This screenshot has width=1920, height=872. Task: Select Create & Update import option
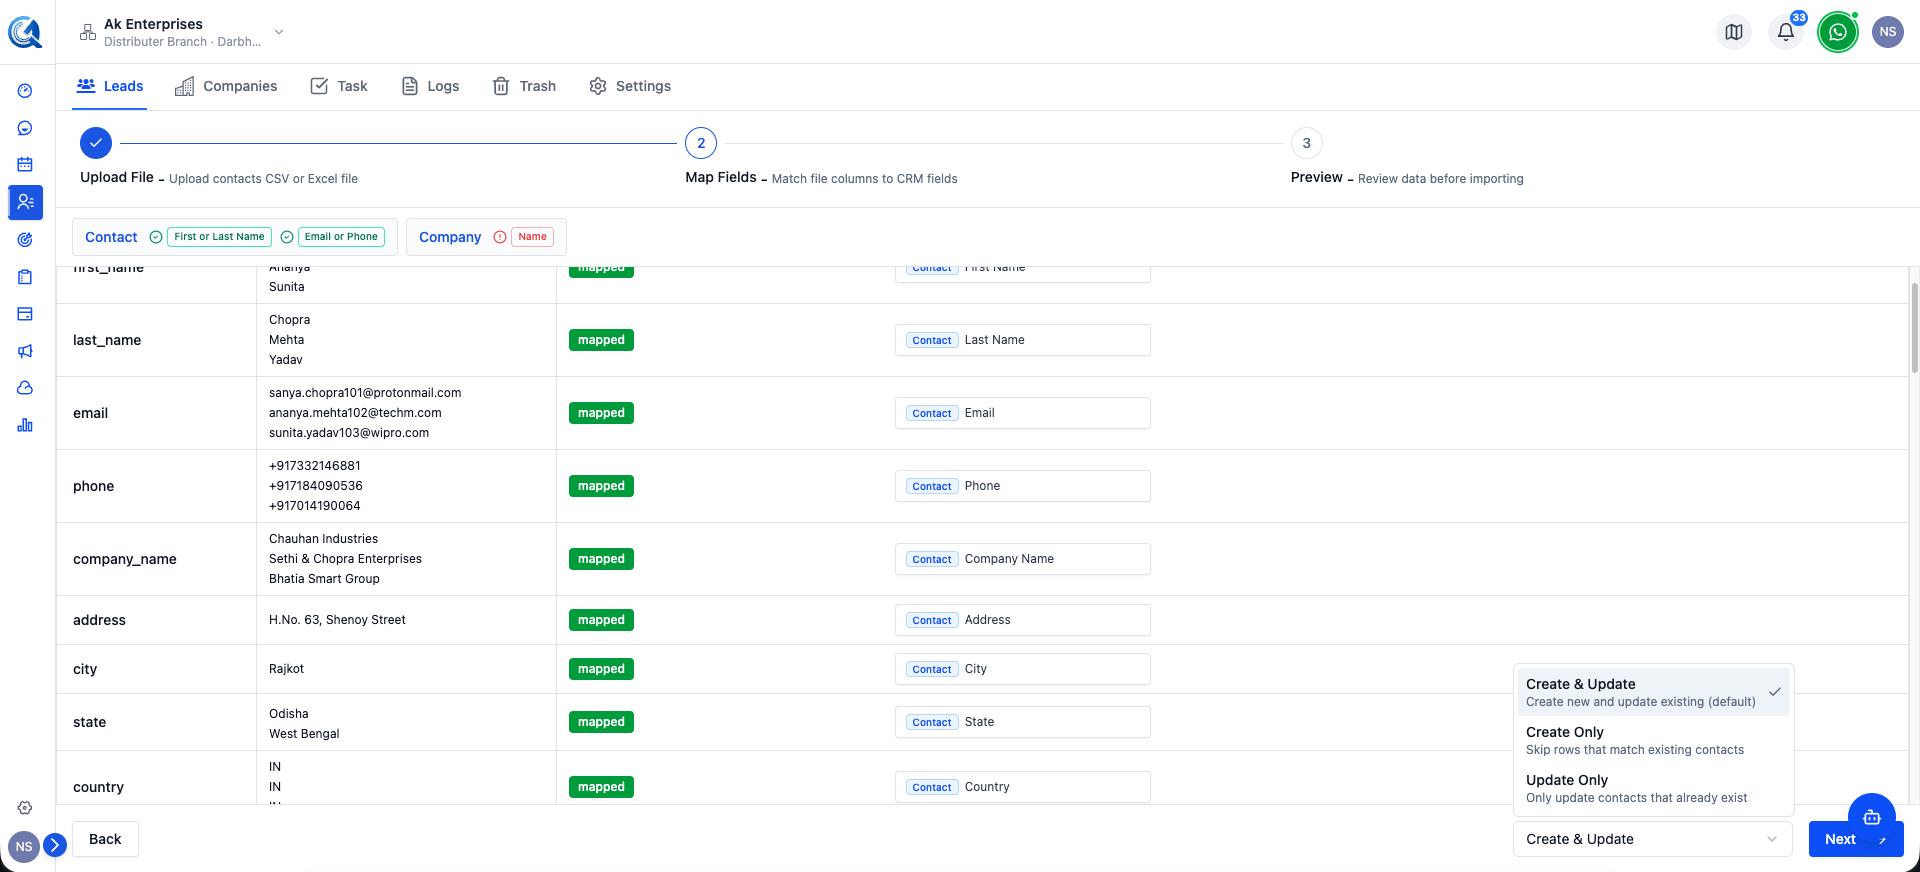1653,692
